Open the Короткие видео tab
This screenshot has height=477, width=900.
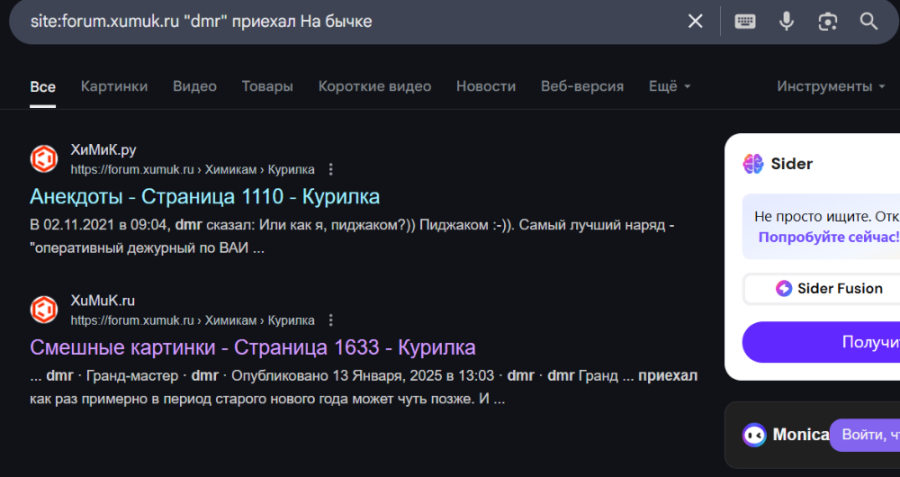tap(375, 86)
